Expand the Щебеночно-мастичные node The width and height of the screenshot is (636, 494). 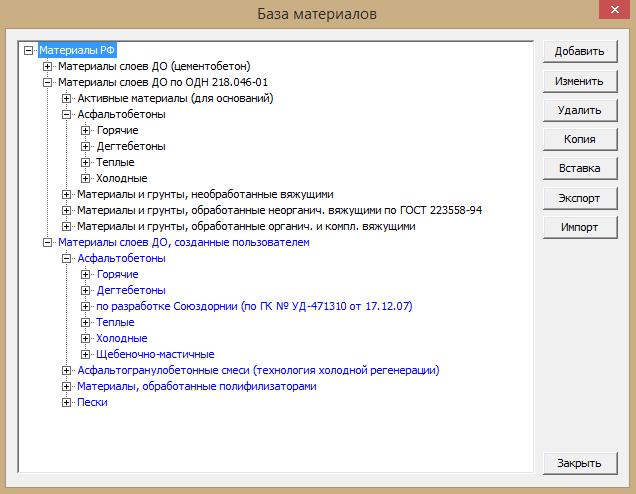(85, 354)
